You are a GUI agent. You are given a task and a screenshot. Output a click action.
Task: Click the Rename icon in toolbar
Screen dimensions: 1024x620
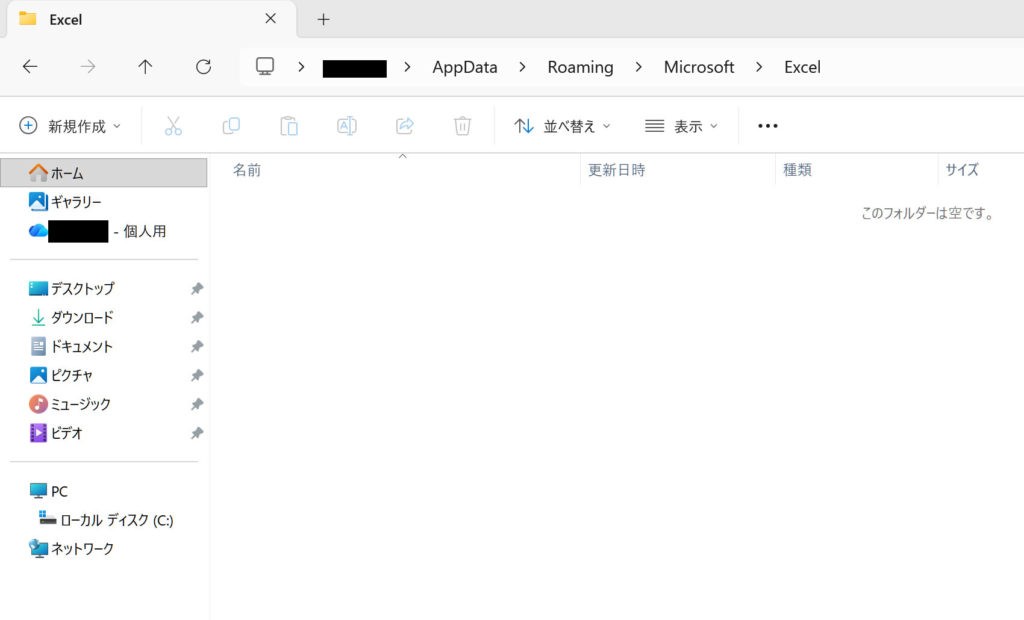pos(347,126)
